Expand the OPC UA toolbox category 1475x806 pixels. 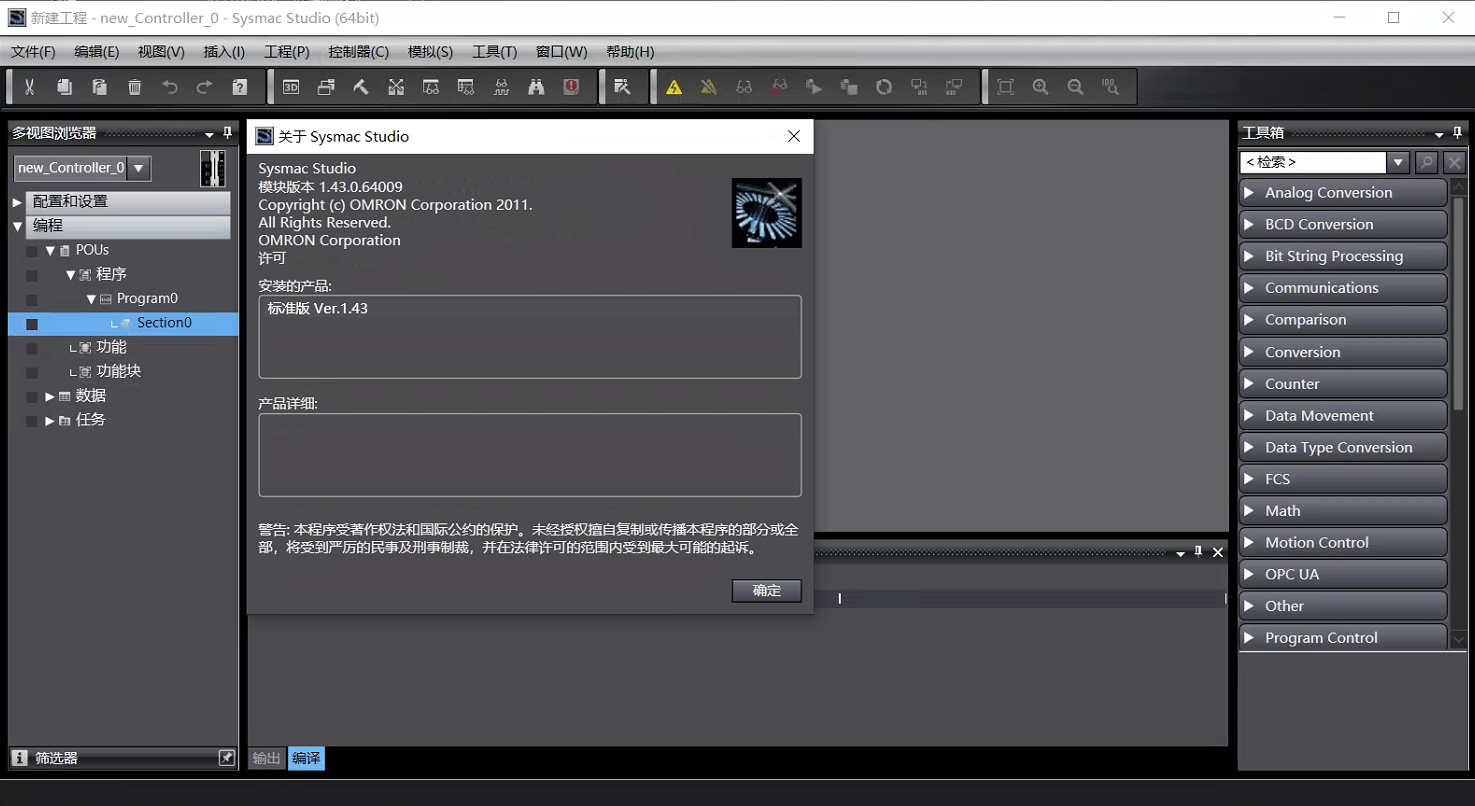coord(1343,574)
